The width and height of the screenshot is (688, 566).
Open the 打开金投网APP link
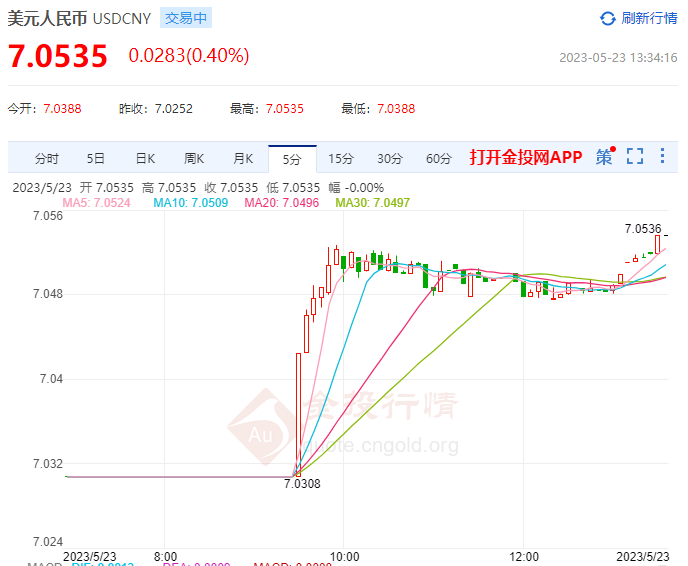pyautogui.click(x=526, y=157)
